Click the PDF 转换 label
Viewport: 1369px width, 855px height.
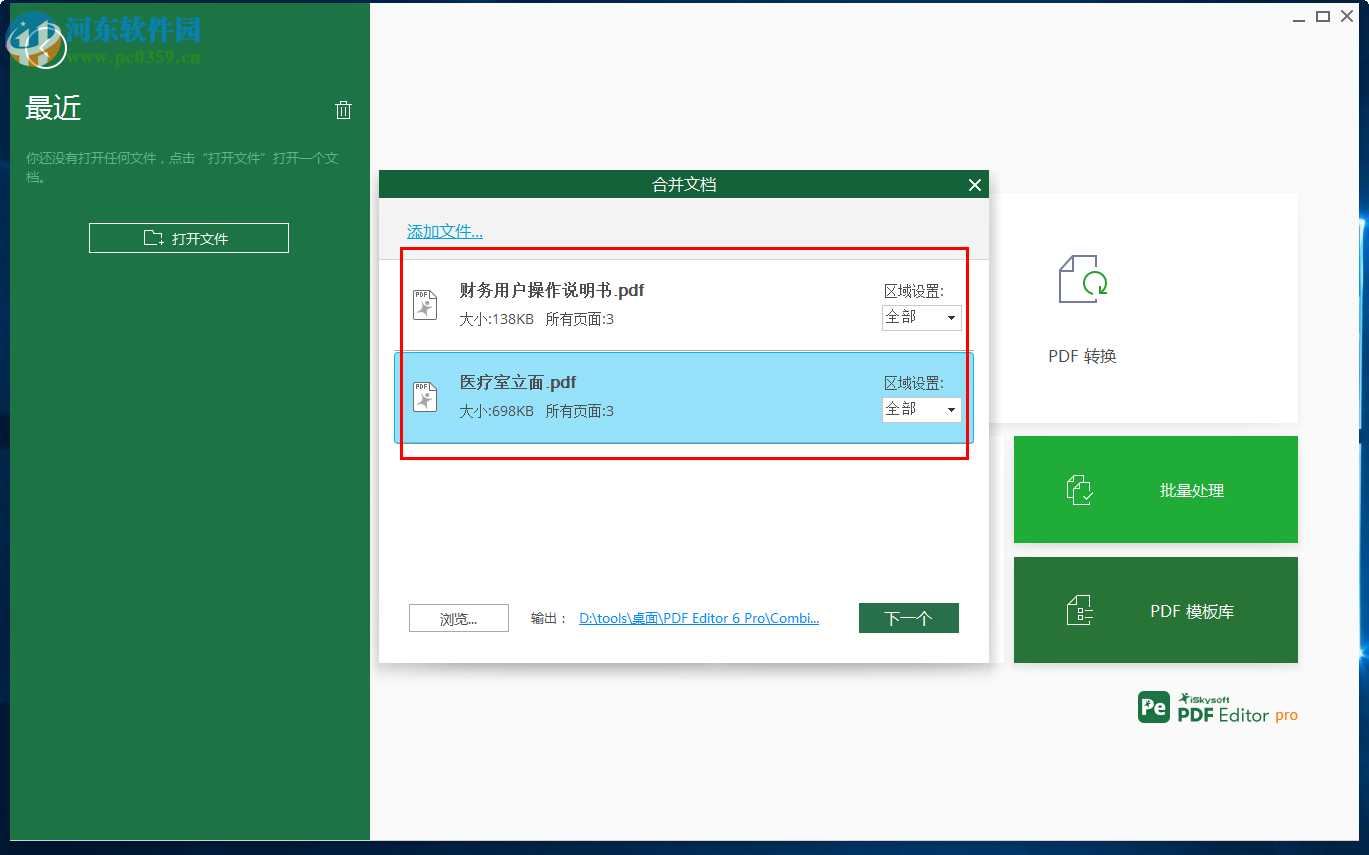tap(1082, 356)
